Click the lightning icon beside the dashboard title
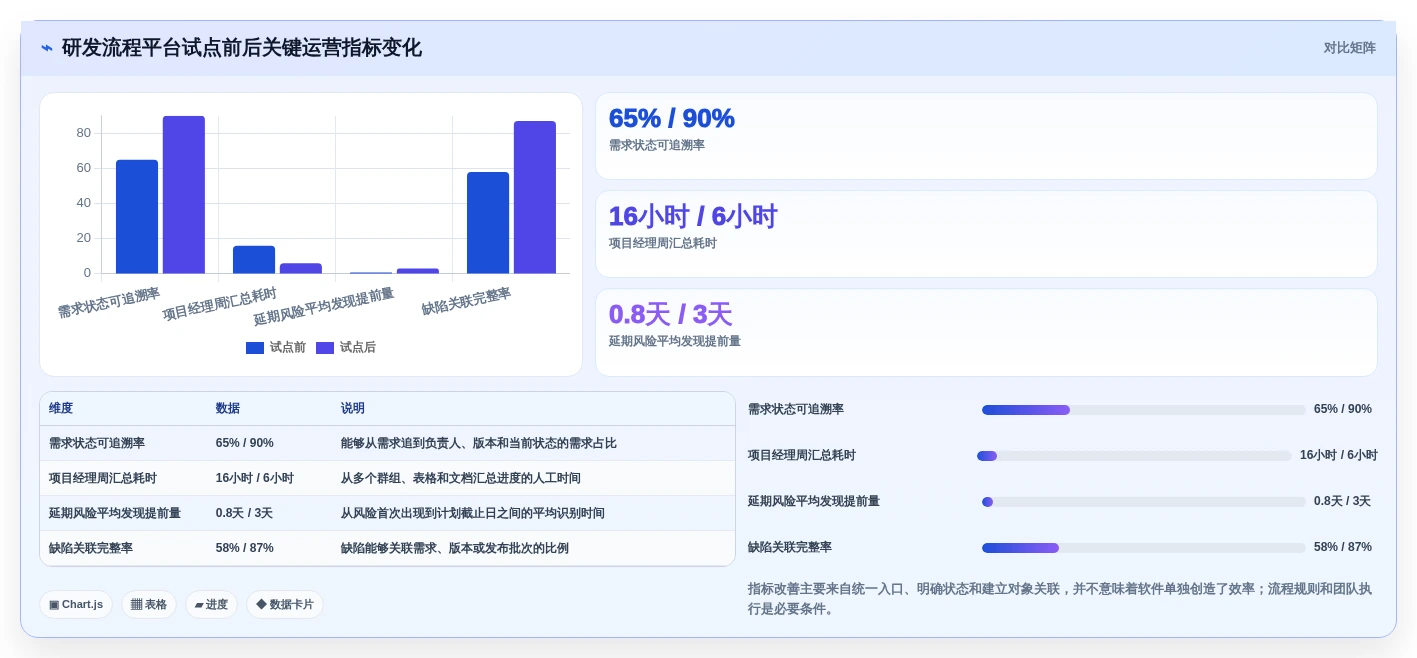This screenshot has width=1417, height=658. pos(47,48)
